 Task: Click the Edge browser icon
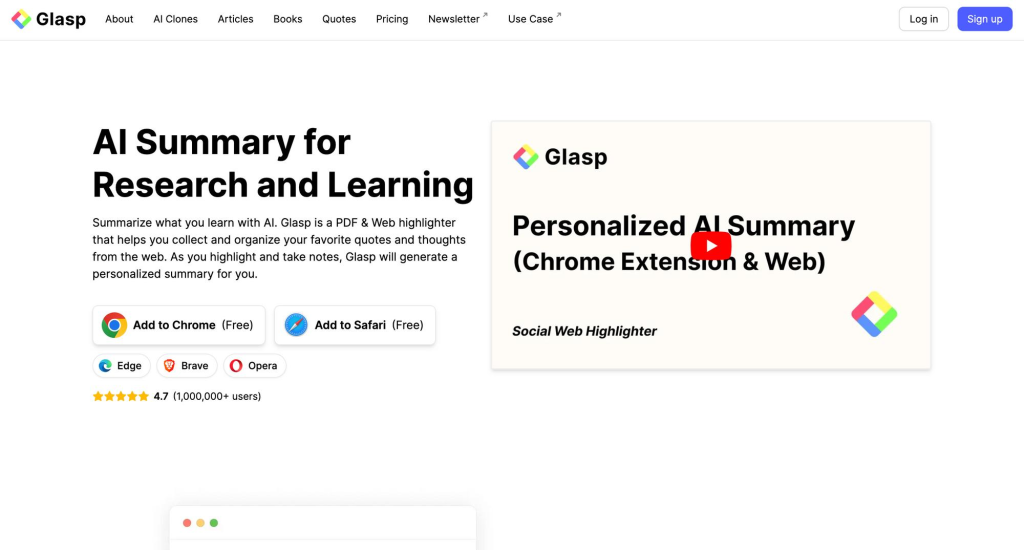105,366
